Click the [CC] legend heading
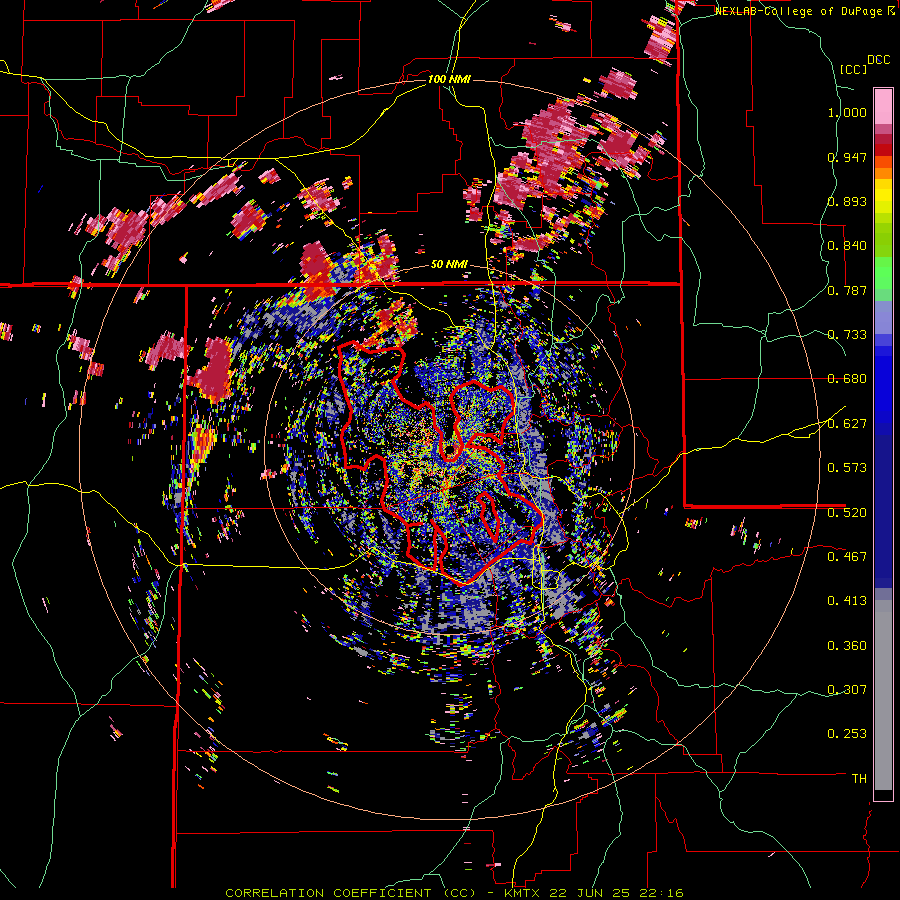Image resolution: width=900 pixels, height=900 pixels. [x=853, y=69]
